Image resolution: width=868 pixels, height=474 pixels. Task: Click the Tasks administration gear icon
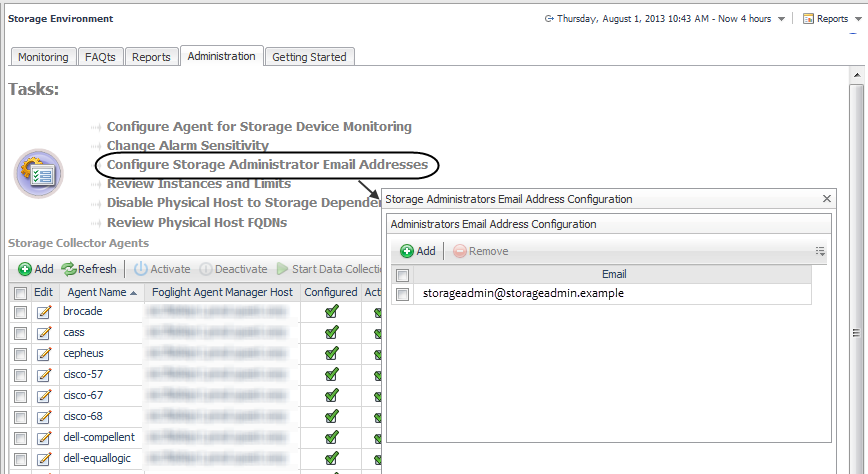[x=39, y=174]
